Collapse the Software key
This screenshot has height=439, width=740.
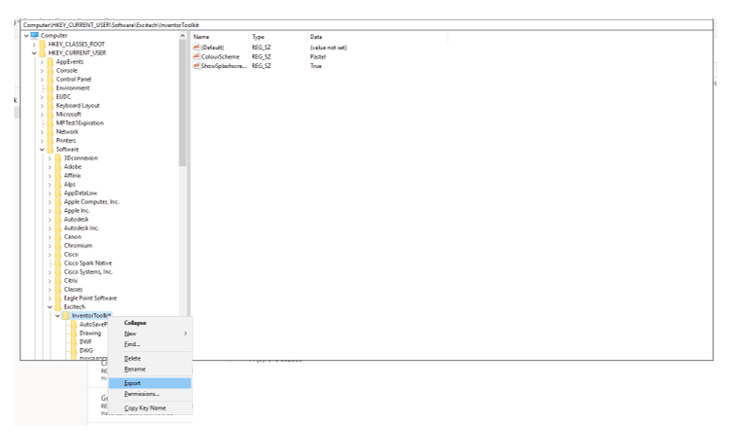pos(42,149)
